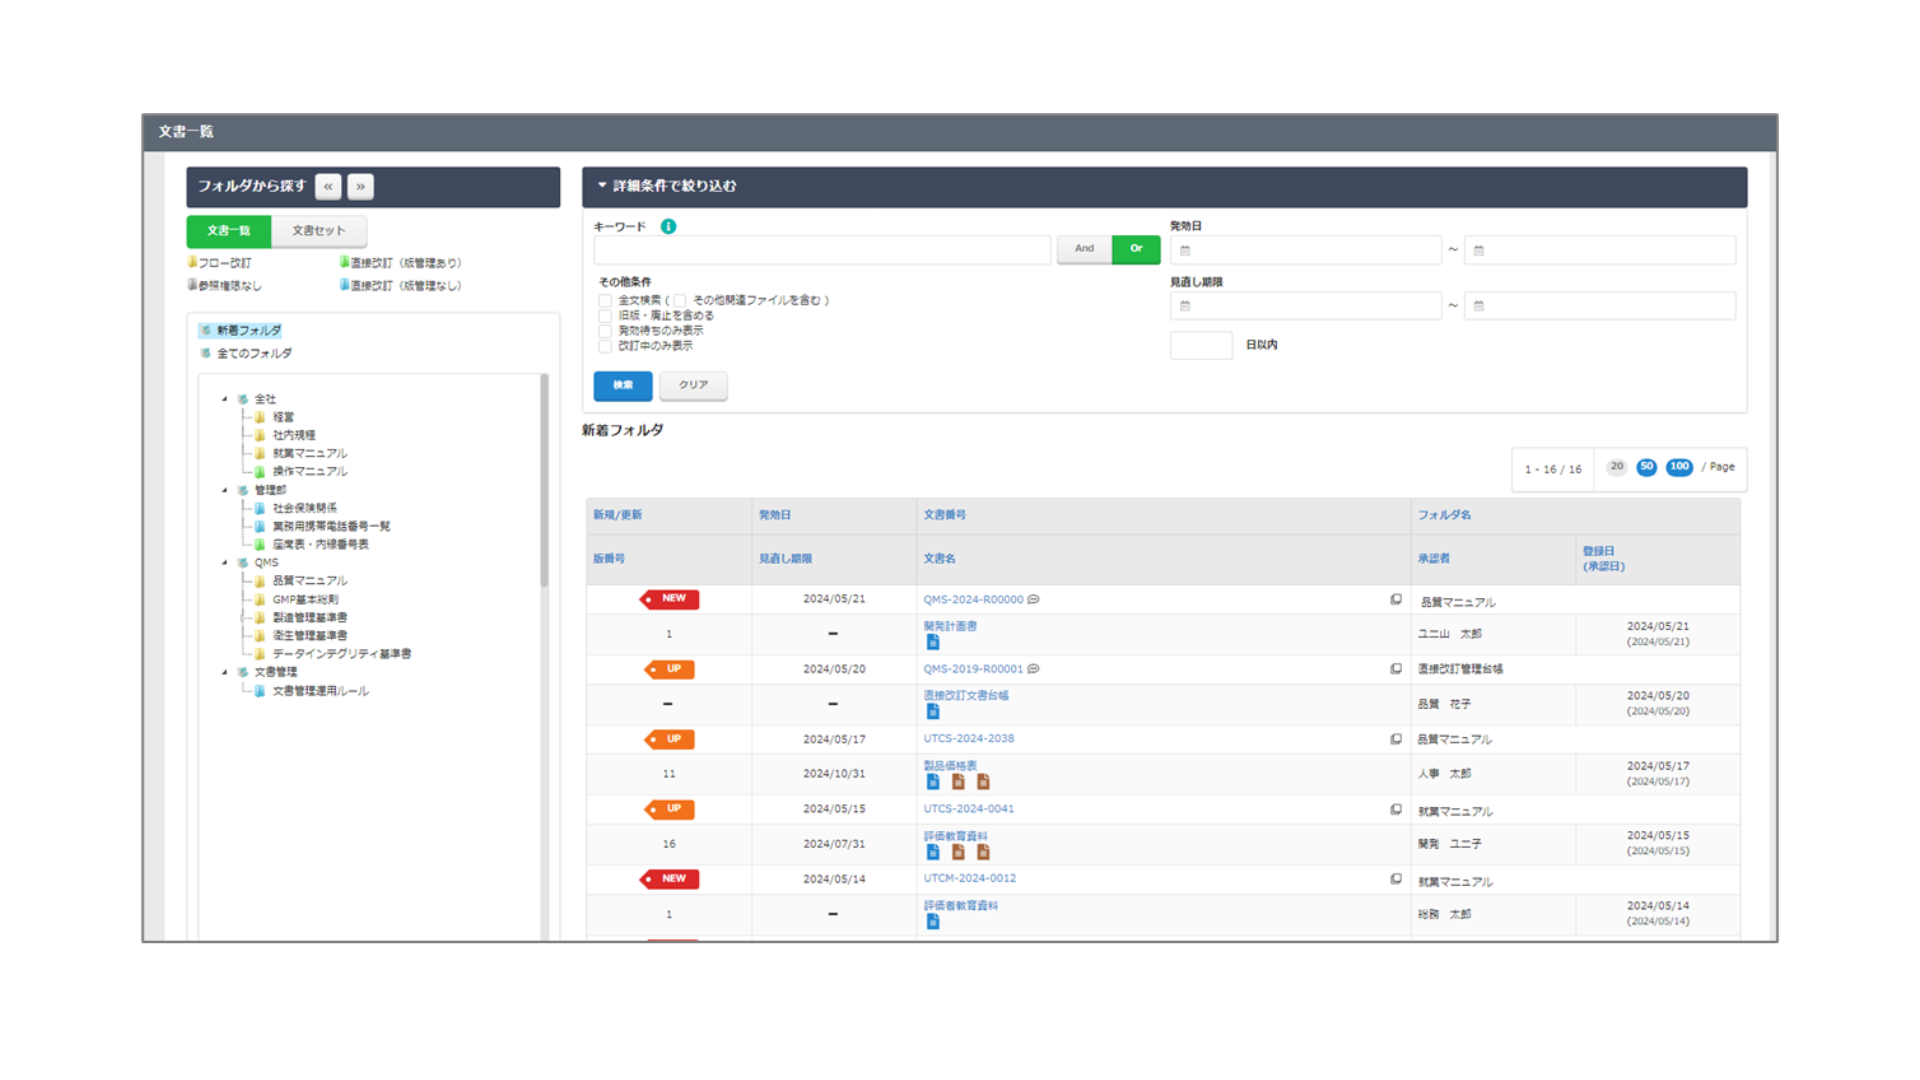
Task: Open second brown attachment icon under 評価教育資料
Action: pos(983,852)
